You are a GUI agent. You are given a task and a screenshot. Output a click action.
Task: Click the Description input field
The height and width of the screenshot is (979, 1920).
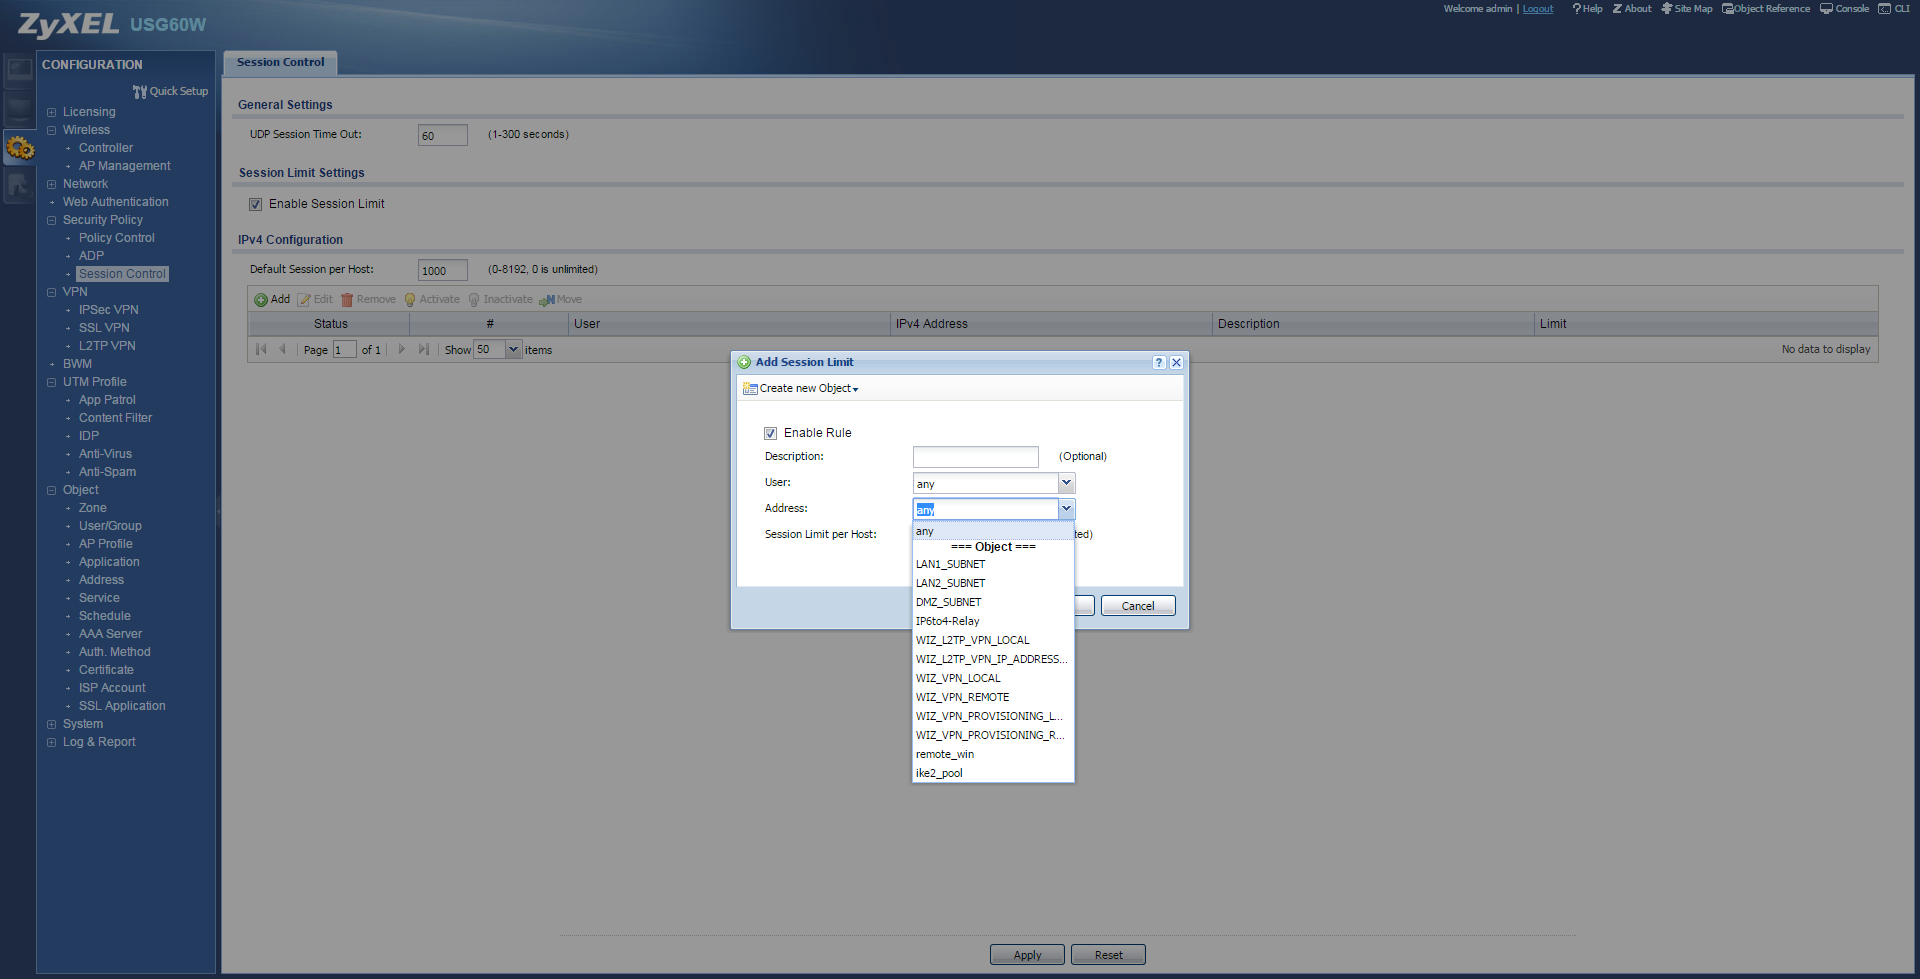click(x=975, y=457)
